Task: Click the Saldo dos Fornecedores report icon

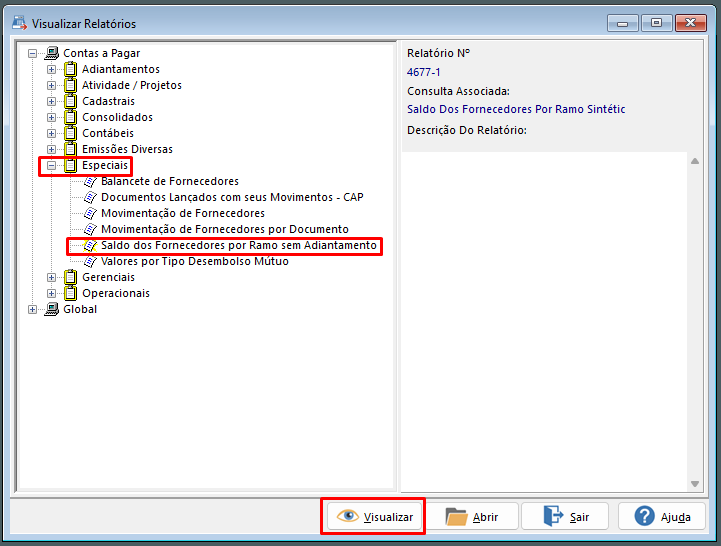Action: tap(90, 245)
